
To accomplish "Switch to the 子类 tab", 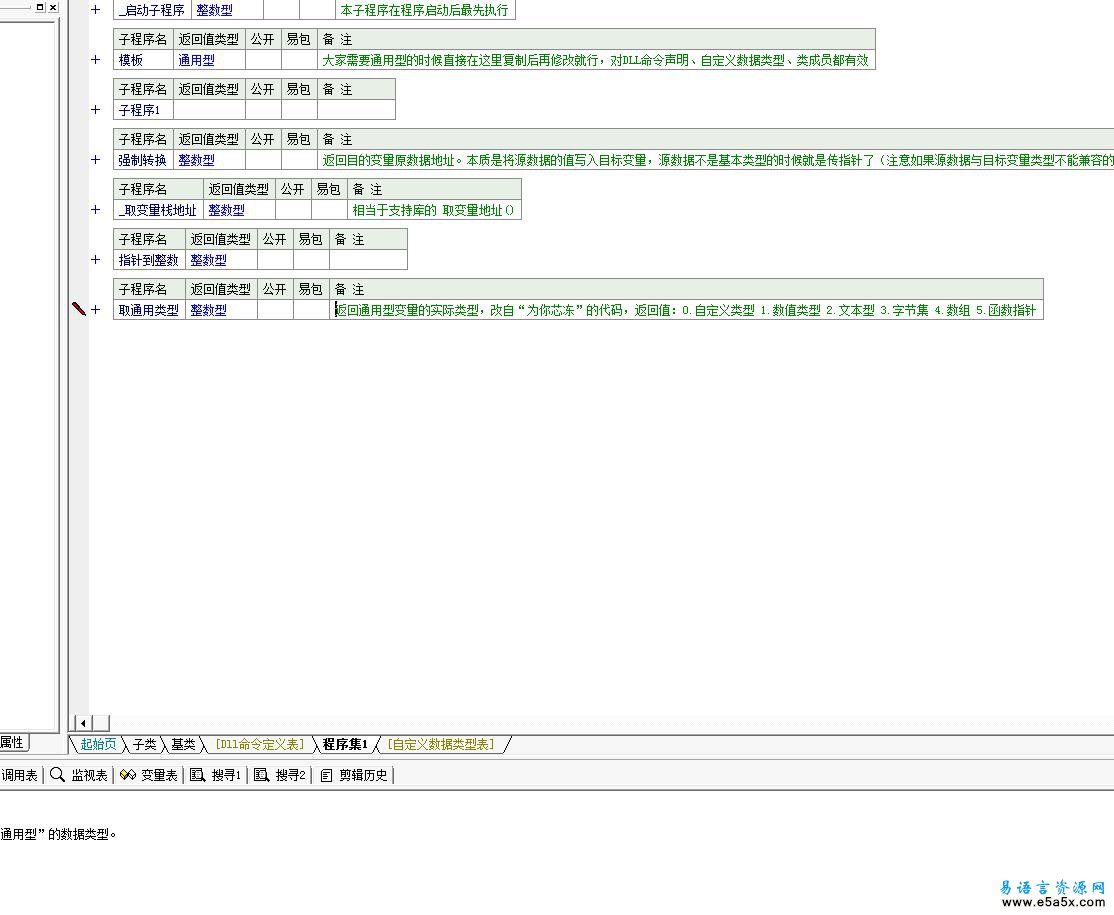I will tap(144, 744).
